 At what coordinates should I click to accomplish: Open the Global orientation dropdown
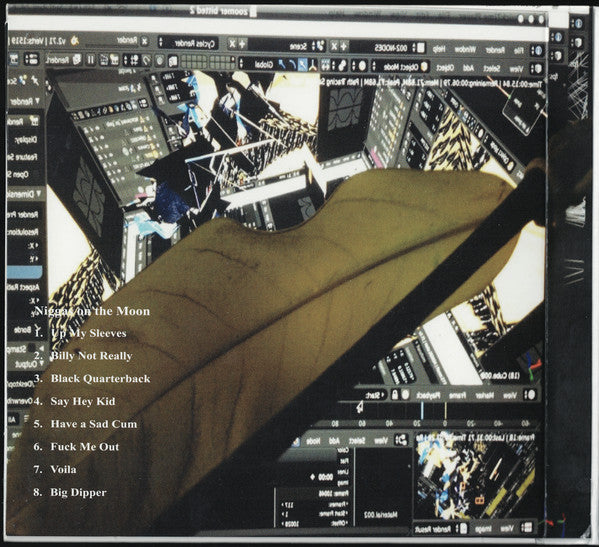(256, 64)
